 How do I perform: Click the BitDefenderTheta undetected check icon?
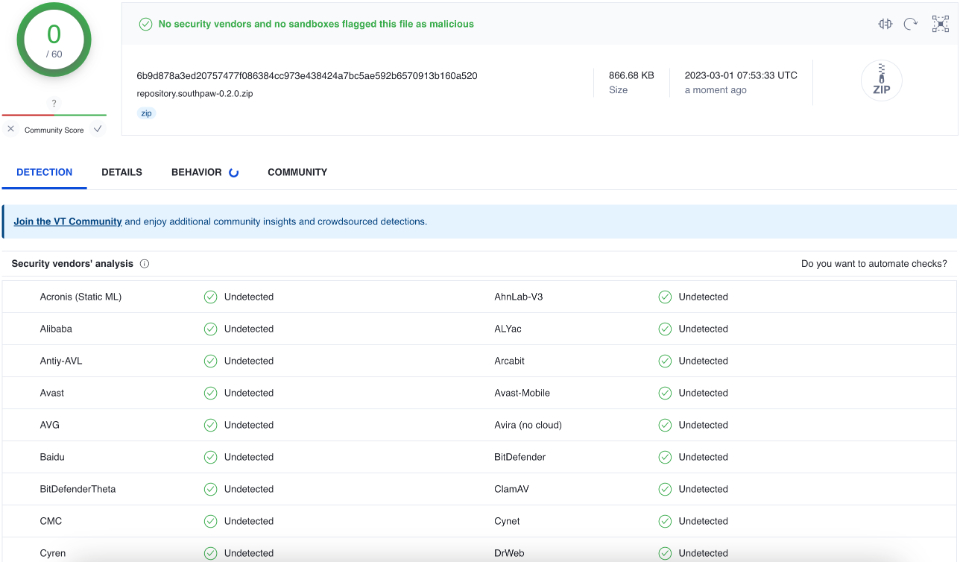click(x=211, y=489)
